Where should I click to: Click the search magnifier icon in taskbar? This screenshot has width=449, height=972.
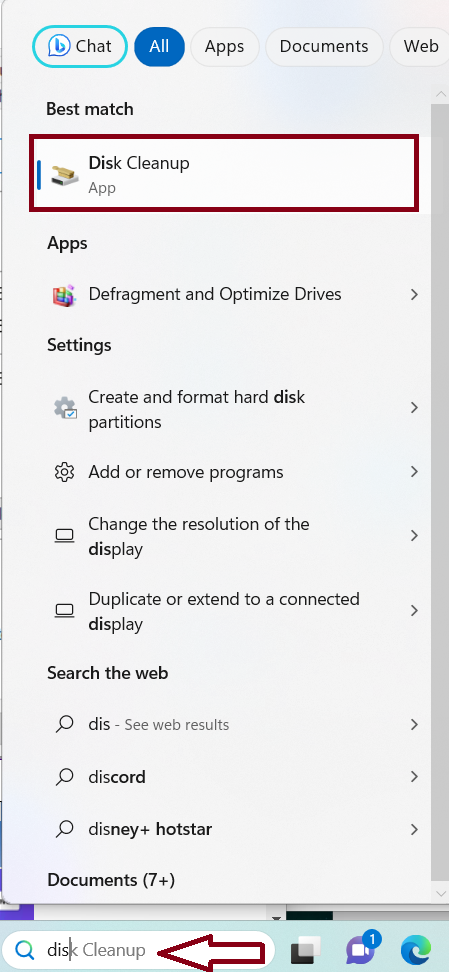pos(25,949)
